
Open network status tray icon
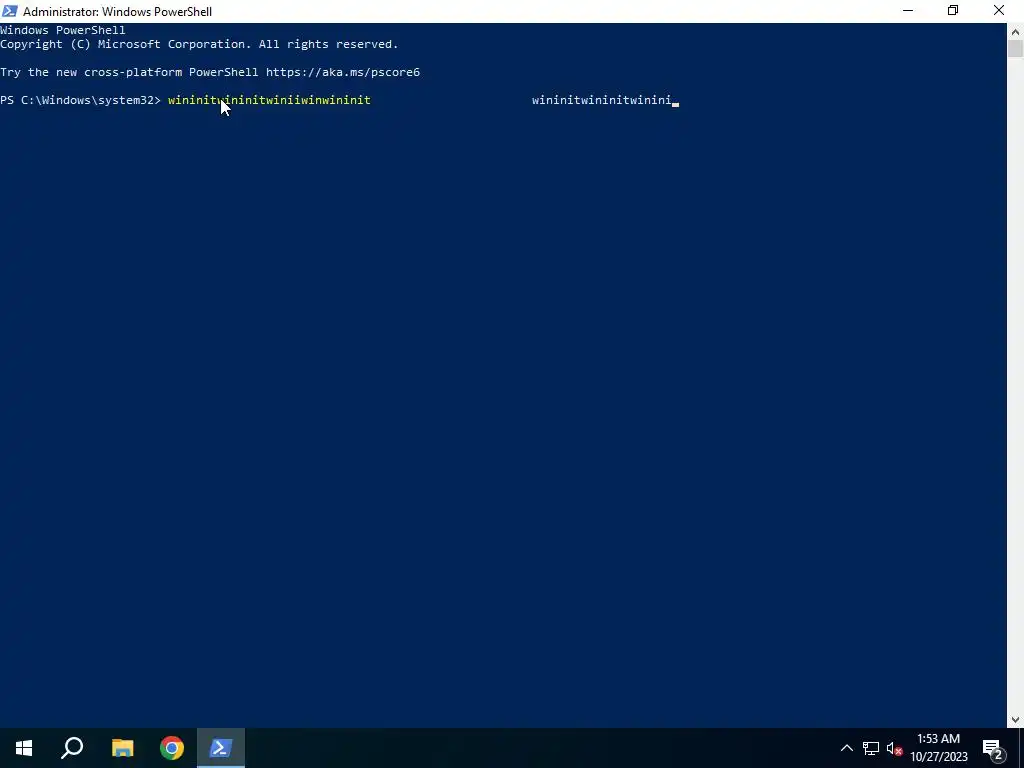871,748
